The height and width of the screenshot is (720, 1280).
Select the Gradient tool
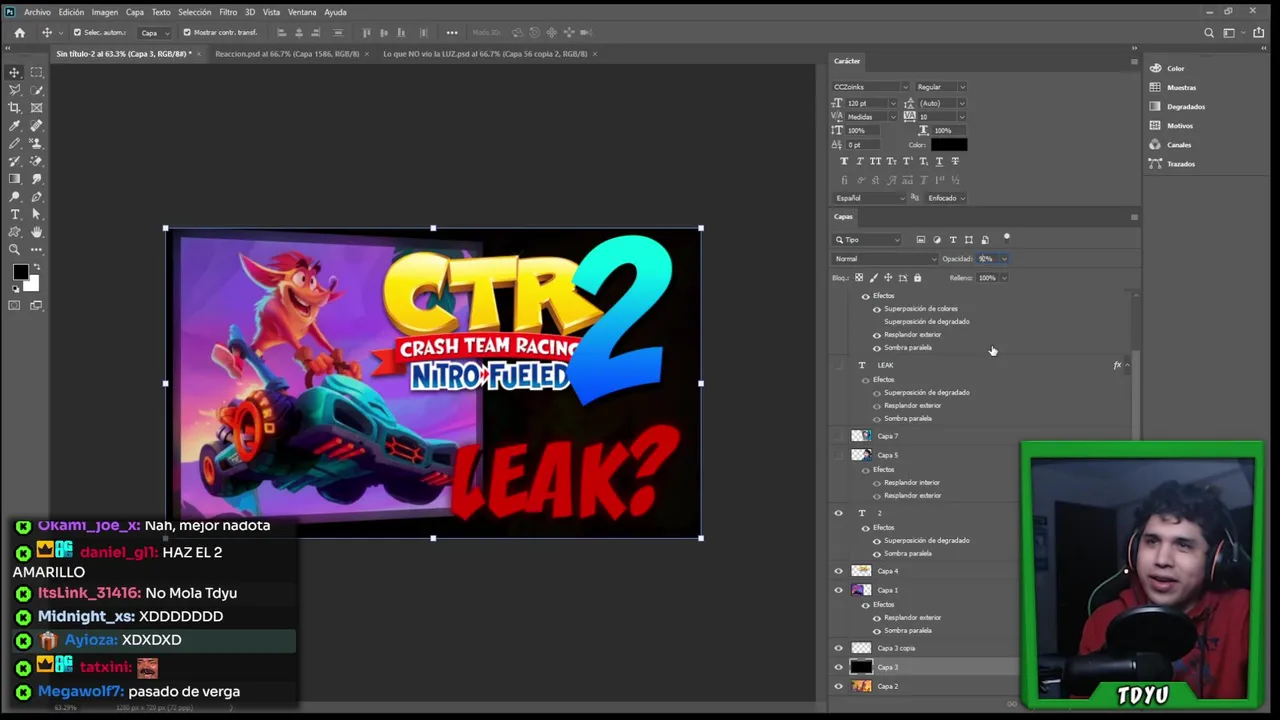[15, 179]
